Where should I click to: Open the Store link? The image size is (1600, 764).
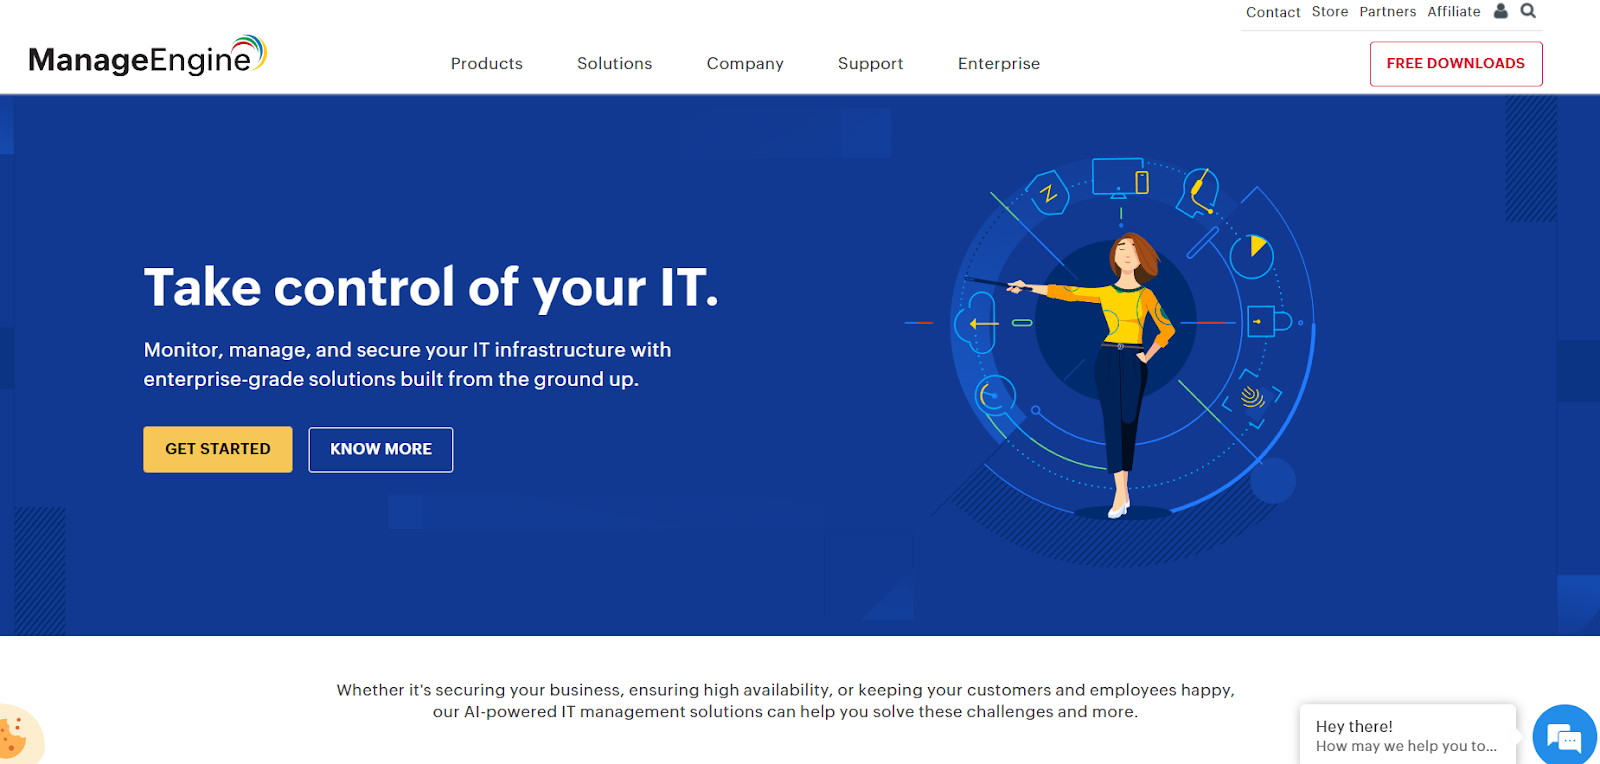[1330, 12]
